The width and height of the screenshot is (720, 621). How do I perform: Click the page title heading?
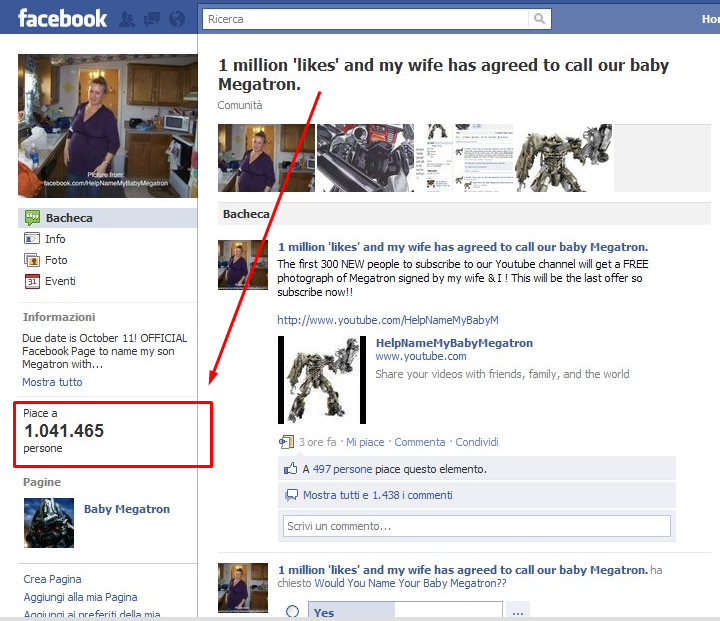coord(443,74)
